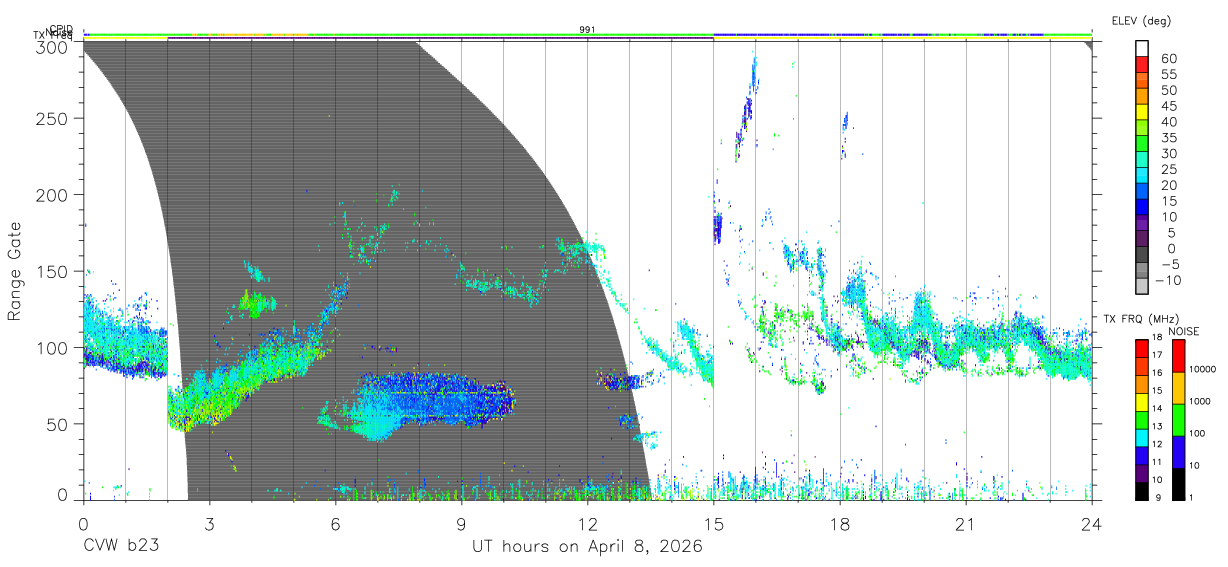This screenshot has height=567, width=1228.
Task: Pick the lightest gray bottom swatch of ELEV colorbar
Action: [x=1143, y=288]
